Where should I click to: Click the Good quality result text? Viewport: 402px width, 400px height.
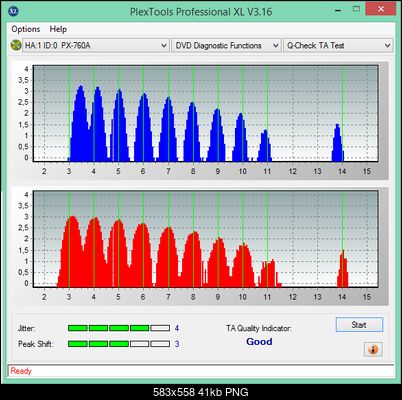point(259,342)
